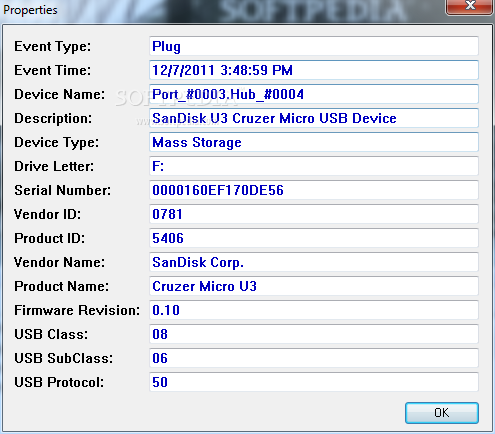This screenshot has width=495, height=434.
Task: Click the USB Class field 08
Action: point(314,334)
